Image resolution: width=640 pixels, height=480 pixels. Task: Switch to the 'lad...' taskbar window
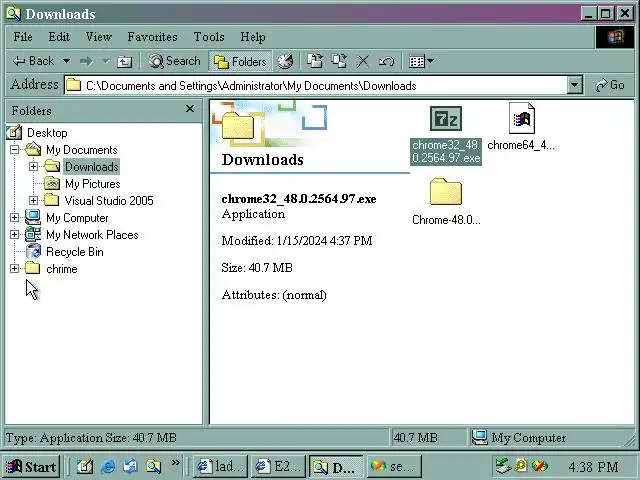(x=220, y=466)
